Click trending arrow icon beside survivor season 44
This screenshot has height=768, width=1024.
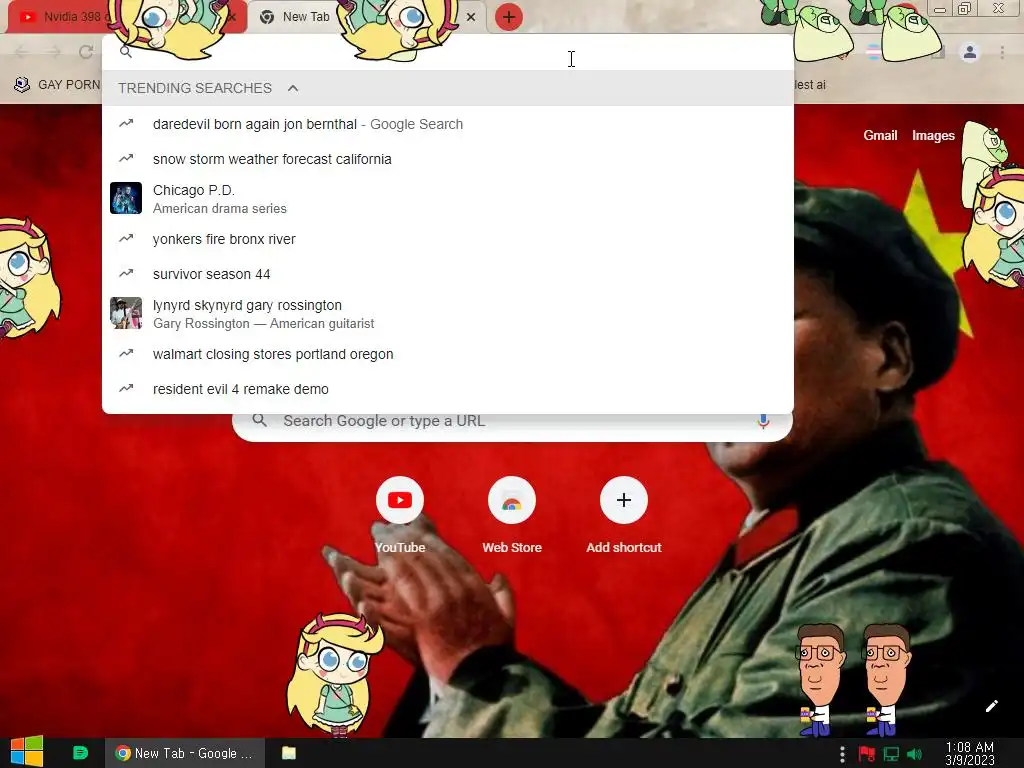tap(126, 273)
